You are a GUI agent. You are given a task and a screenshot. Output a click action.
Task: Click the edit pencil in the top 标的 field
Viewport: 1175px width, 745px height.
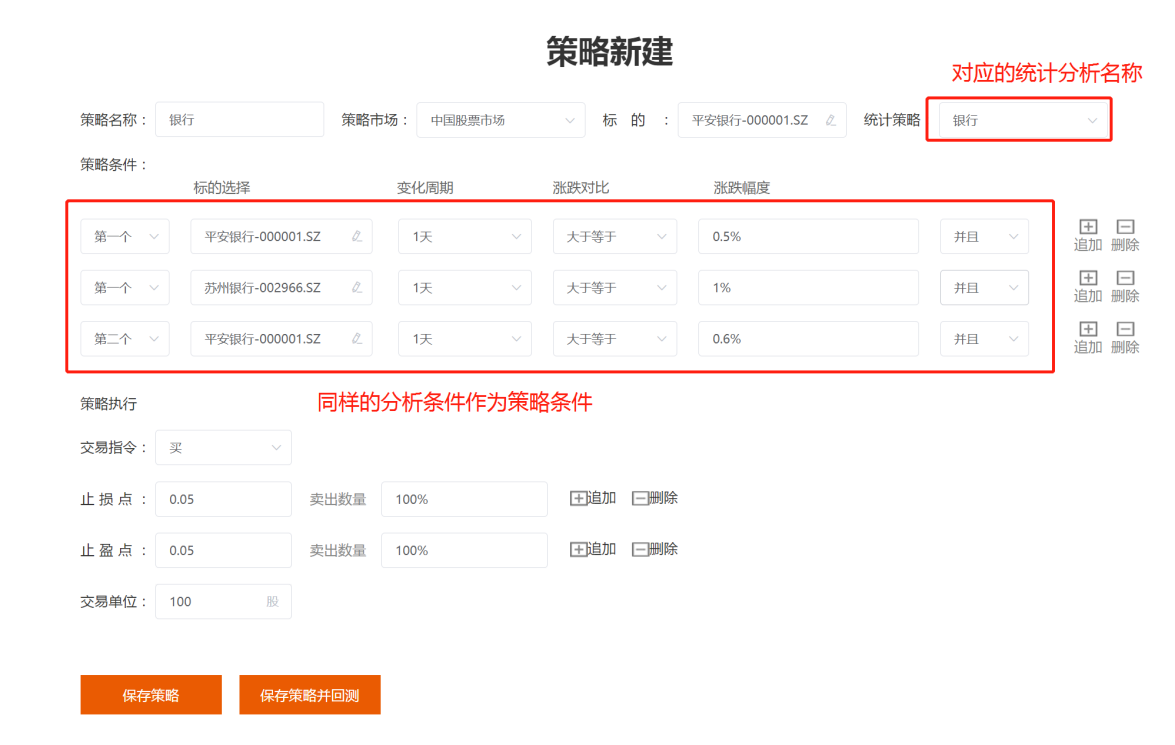click(830, 120)
